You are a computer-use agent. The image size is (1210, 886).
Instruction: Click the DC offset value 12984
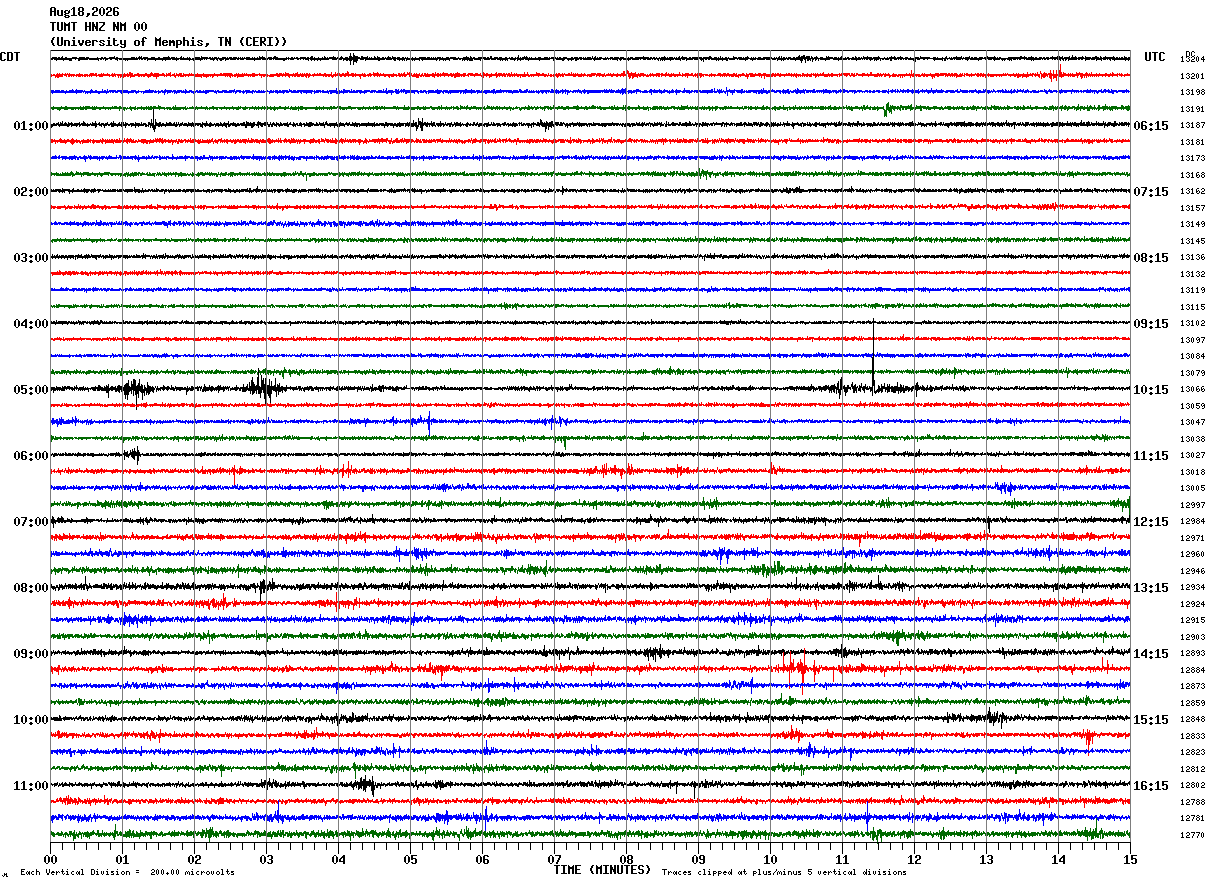1193,522
